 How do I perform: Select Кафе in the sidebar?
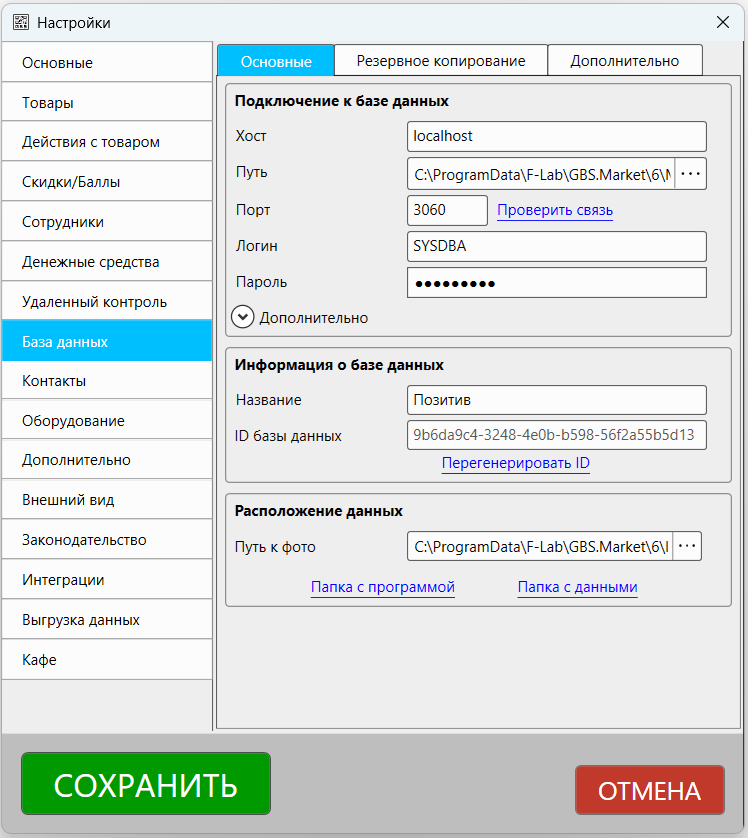[x=107, y=660]
